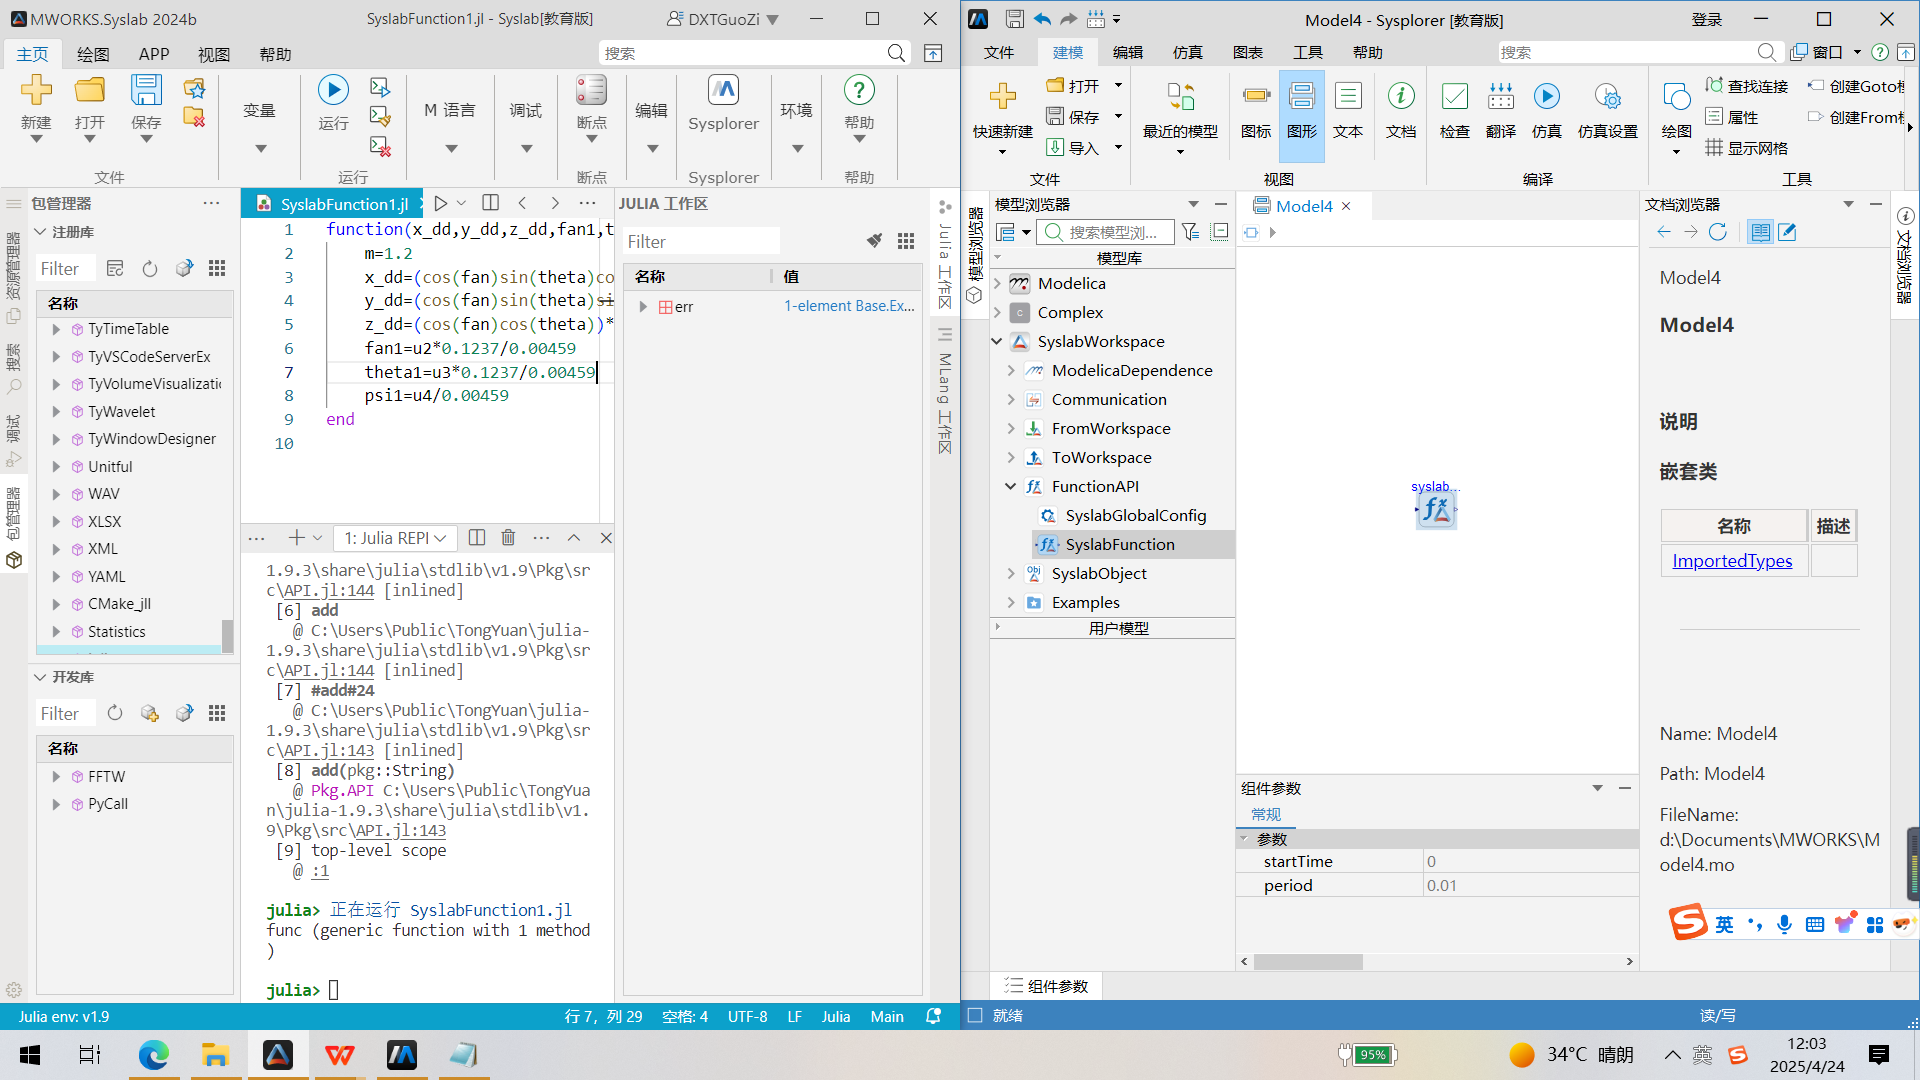Go back in the 文档浏览器 panel
Image resolution: width=1920 pixels, height=1080 pixels.
pos(1664,232)
